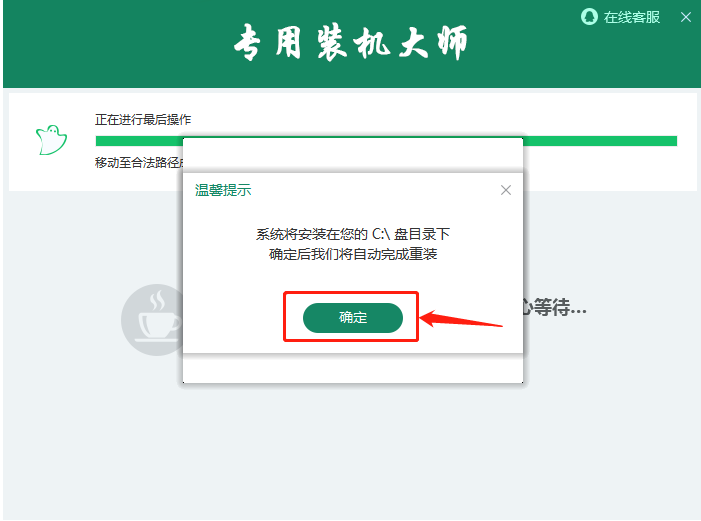Click the 温馨提示 dialog title
Viewport: 701px width, 521px height.
coord(223,190)
